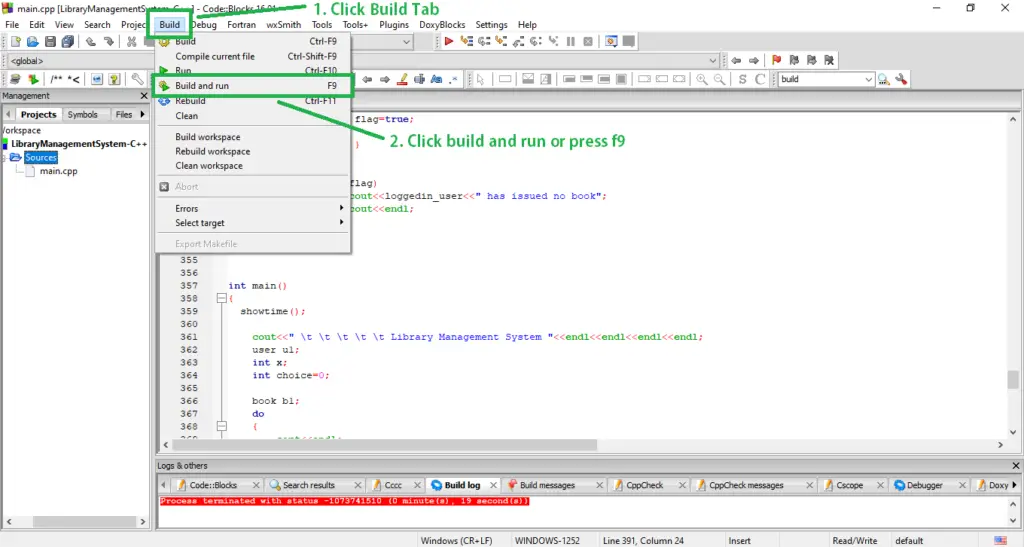Click the Run to cursor debug icon

[x=466, y=41]
